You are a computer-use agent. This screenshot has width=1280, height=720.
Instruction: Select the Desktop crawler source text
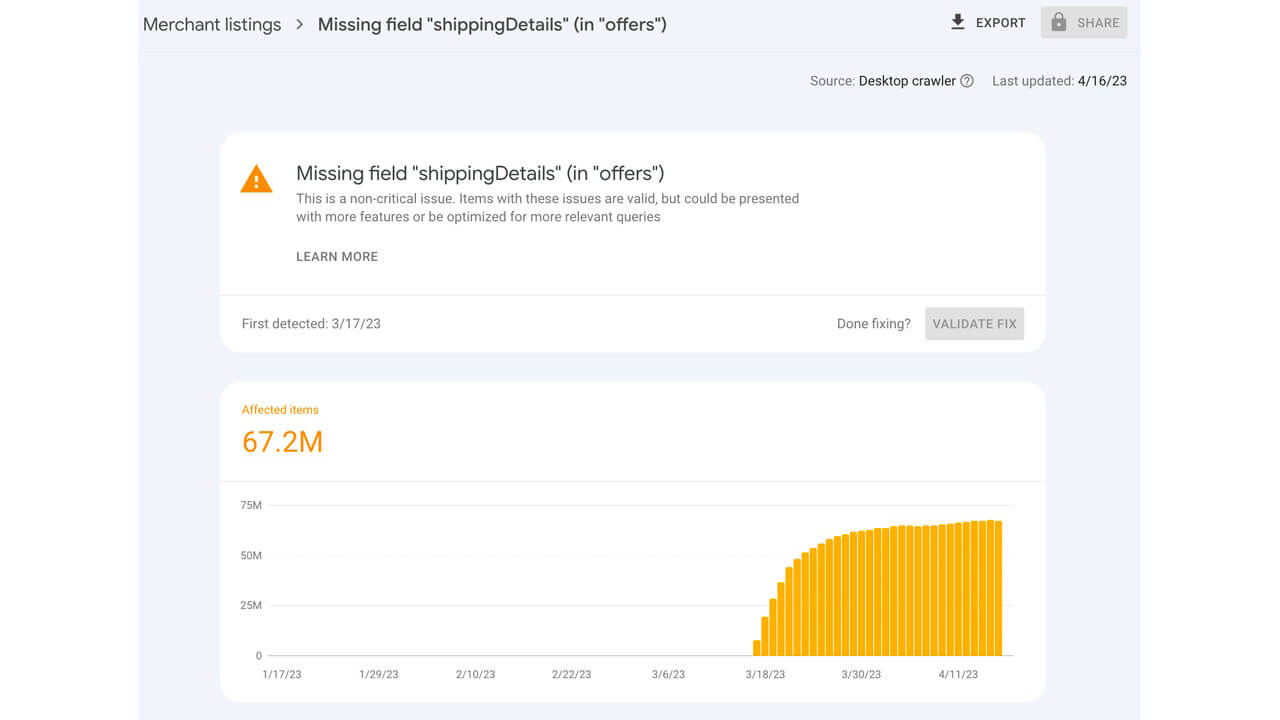907,81
